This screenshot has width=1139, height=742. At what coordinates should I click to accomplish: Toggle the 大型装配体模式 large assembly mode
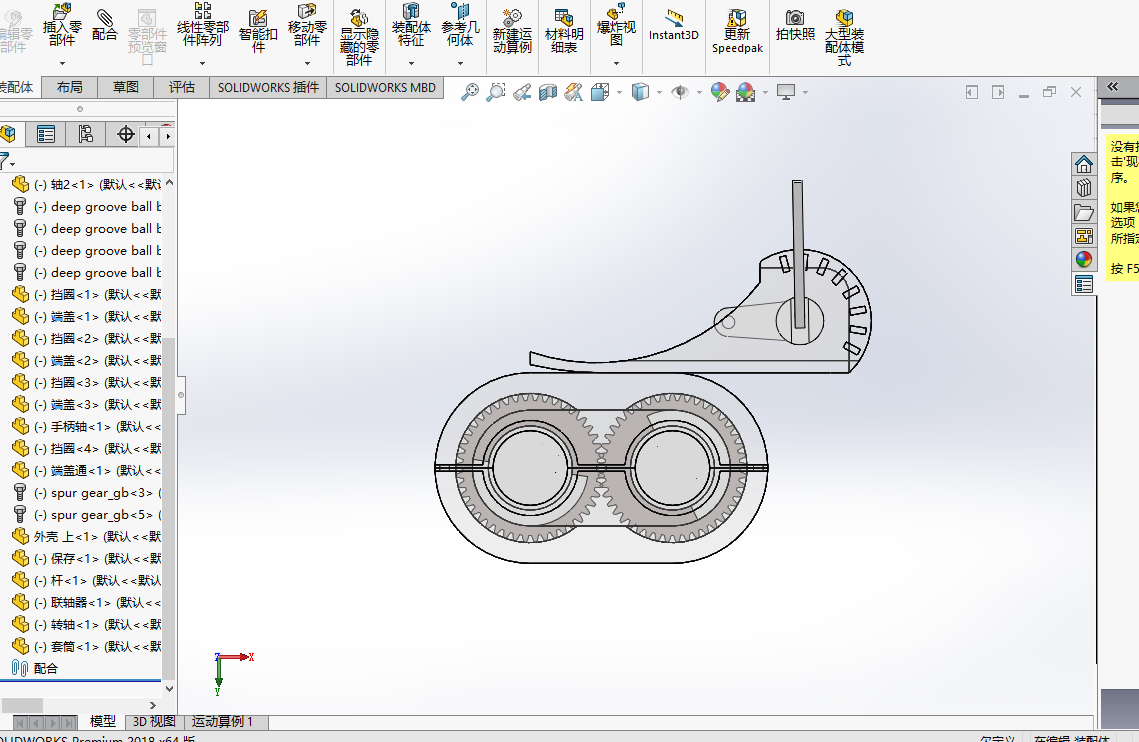[x=844, y=38]
